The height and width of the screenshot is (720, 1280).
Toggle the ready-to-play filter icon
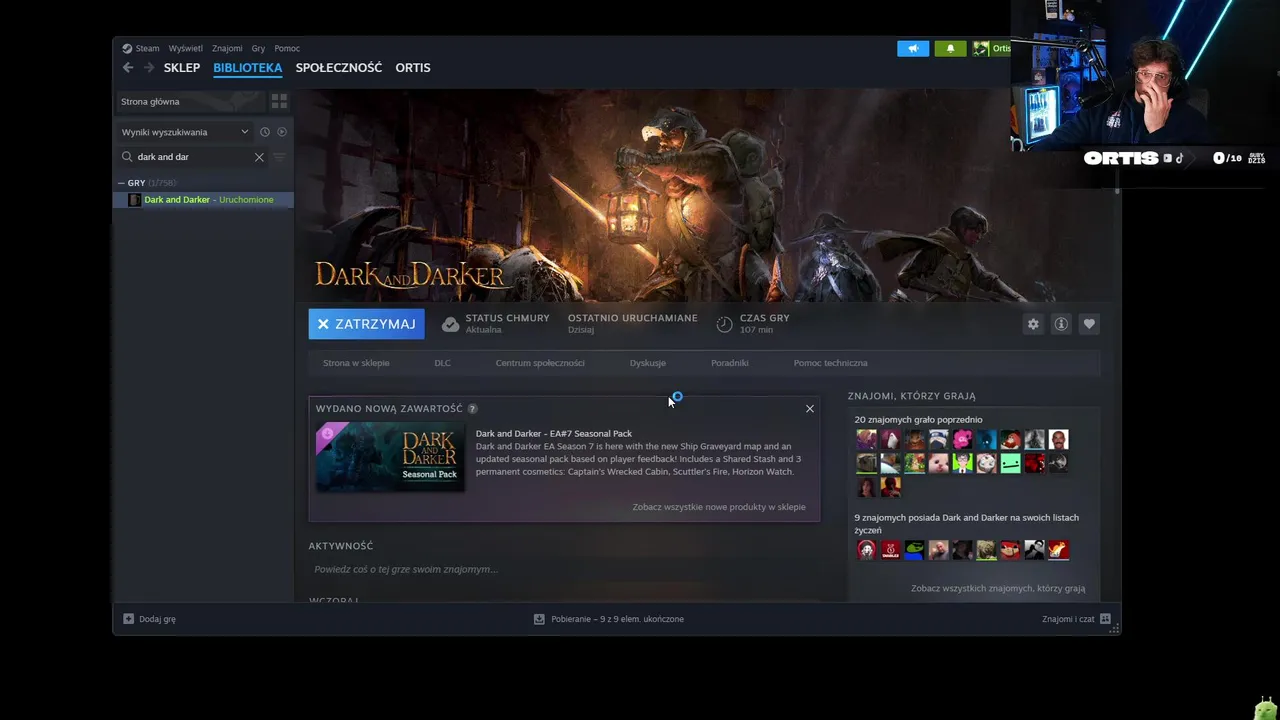click(282, 132)
